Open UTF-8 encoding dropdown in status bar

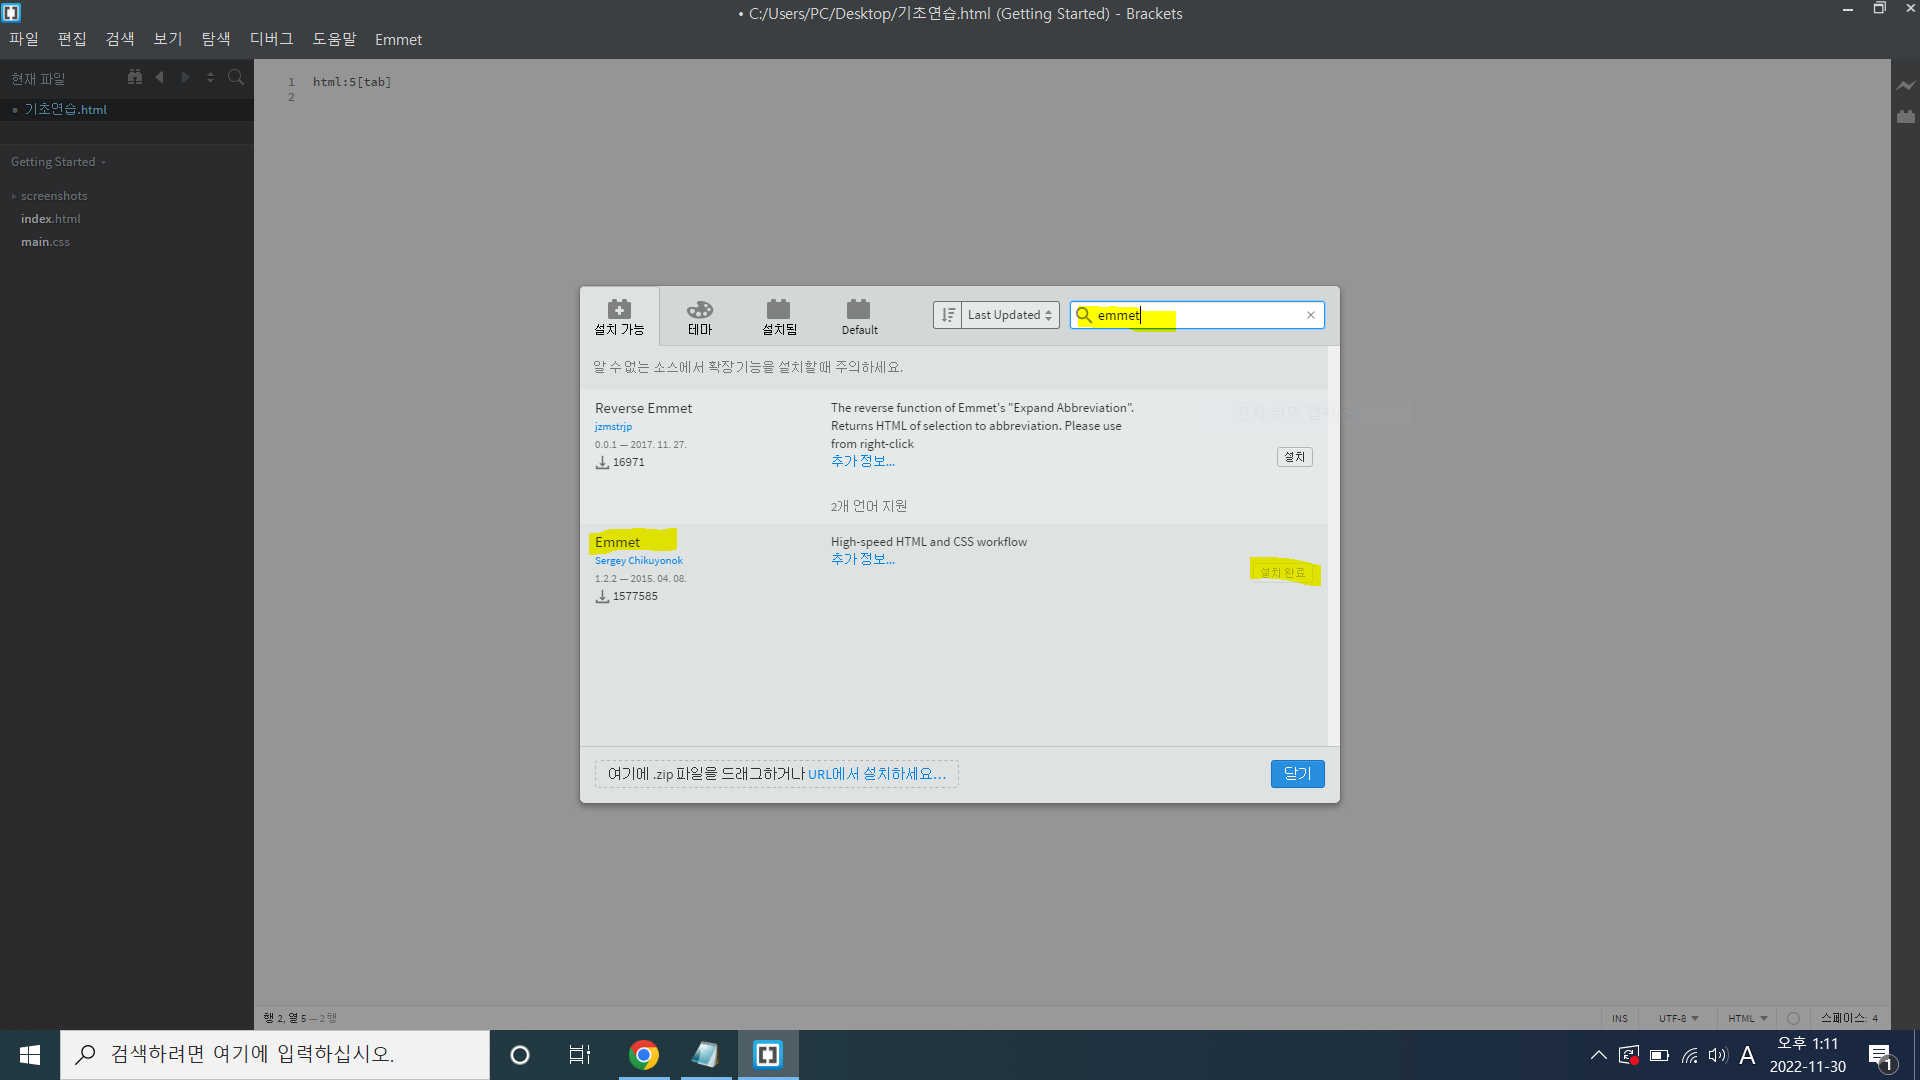coord(1678,1018)
